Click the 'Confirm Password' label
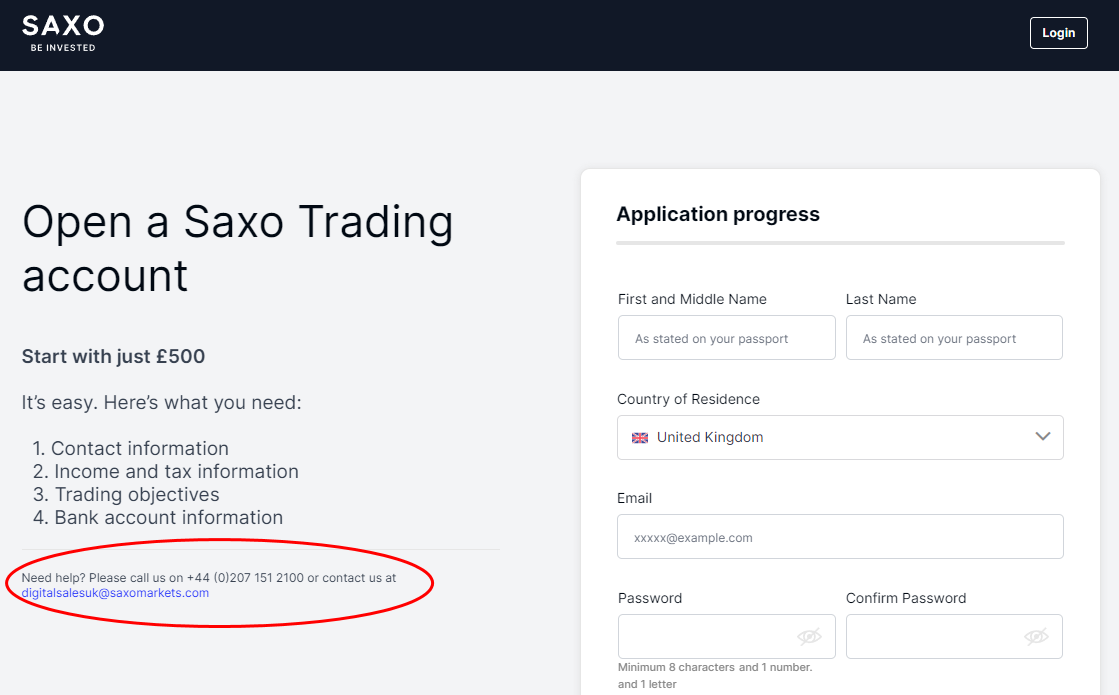Image resolution: width=1119 pixels, height=695 pixels. point(906,598)
